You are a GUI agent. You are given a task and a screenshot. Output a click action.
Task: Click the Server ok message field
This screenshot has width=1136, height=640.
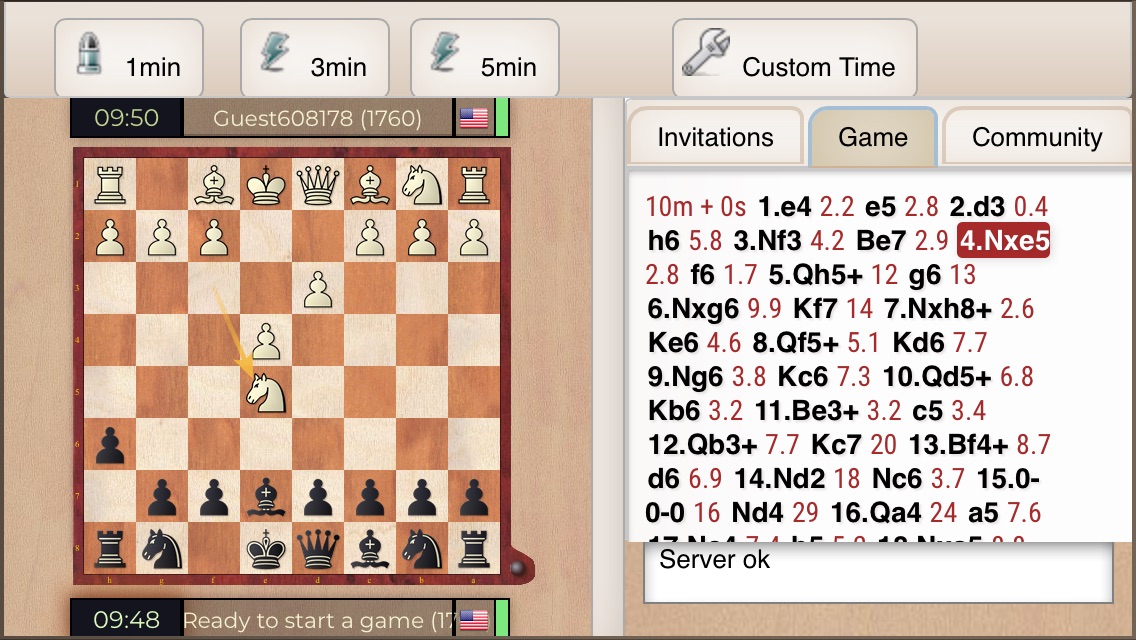click(x=878, y=573)
